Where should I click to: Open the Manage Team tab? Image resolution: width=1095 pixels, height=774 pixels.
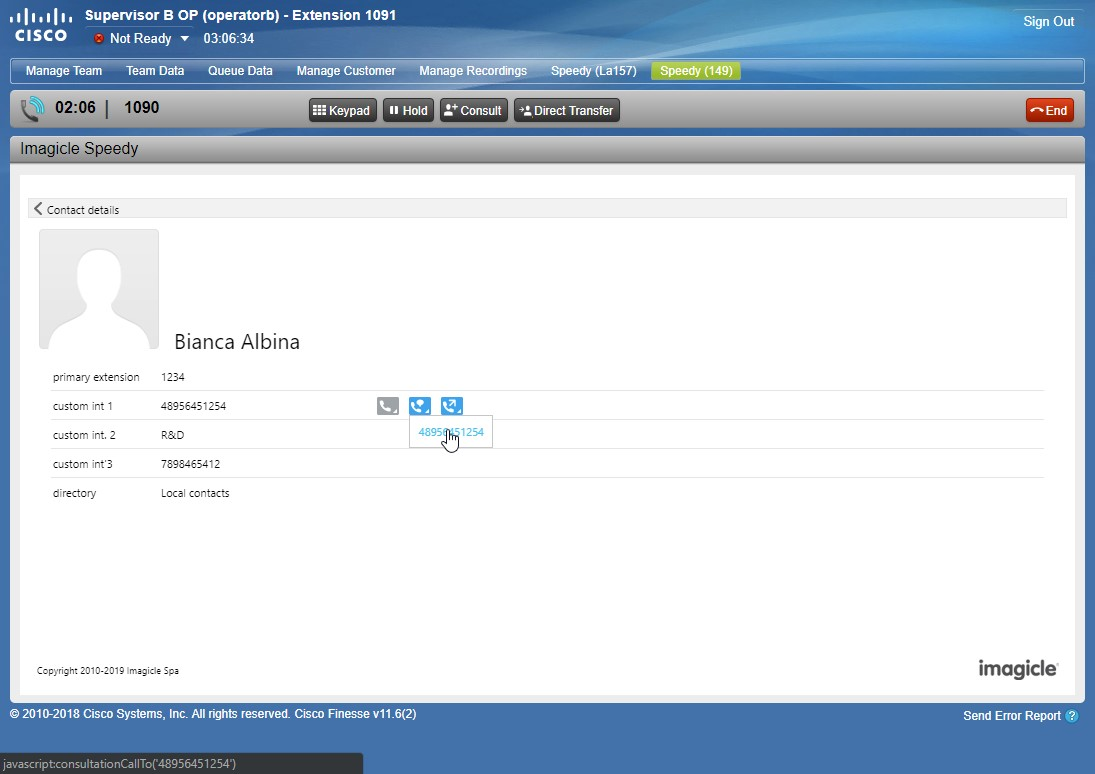pyautogui.click(x=64, y=71)
